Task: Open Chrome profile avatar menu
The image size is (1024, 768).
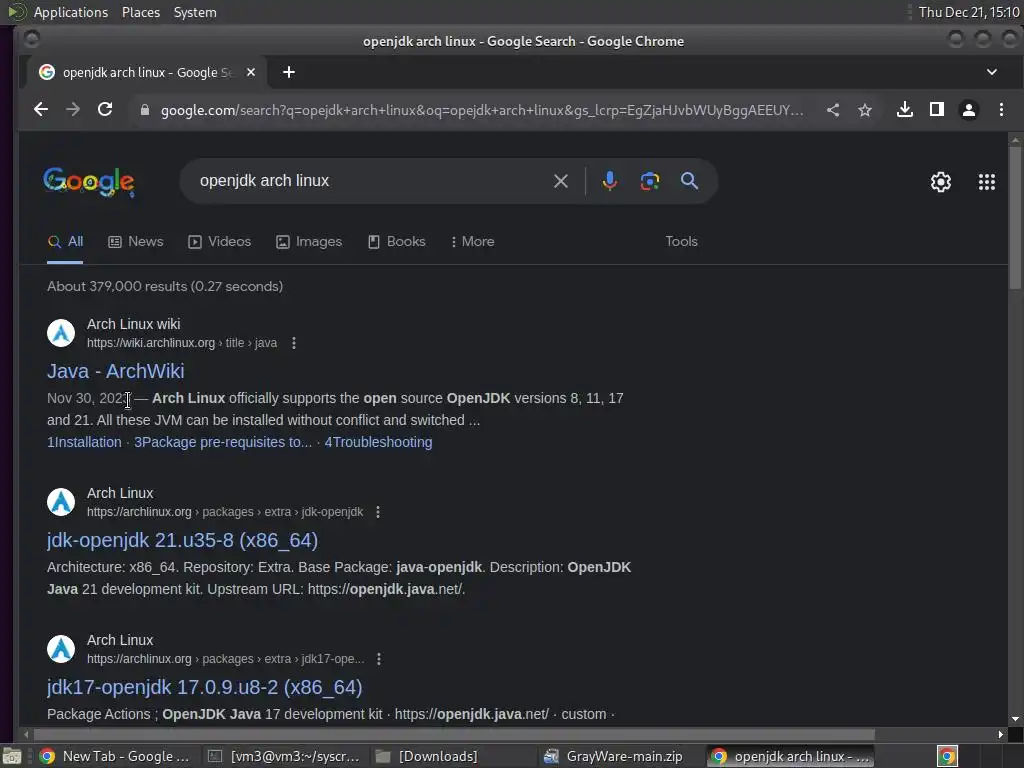Action: (x=968, y=110)
